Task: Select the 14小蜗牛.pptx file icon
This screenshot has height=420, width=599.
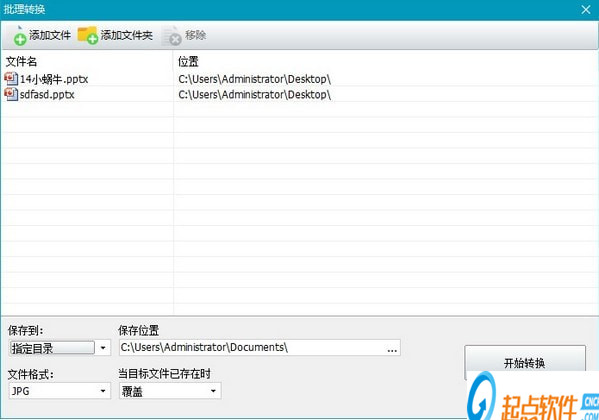Action: pos(11,79)
